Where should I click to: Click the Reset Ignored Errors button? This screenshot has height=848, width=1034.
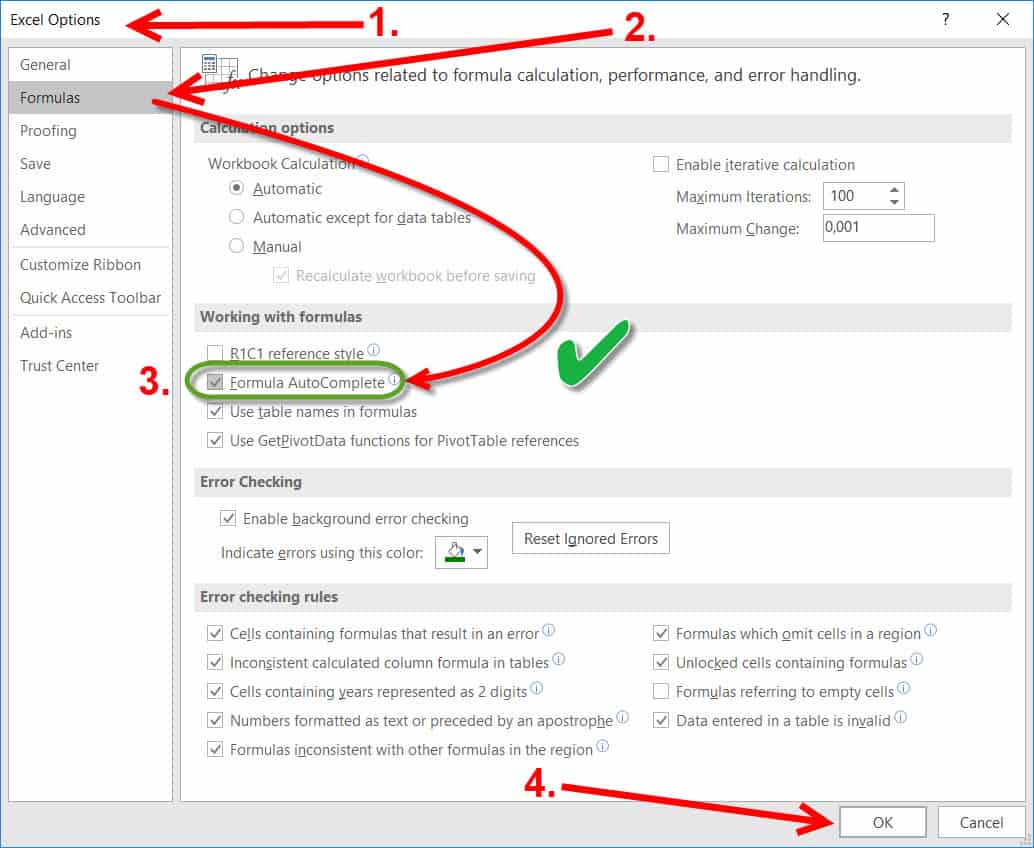point(591,538)
